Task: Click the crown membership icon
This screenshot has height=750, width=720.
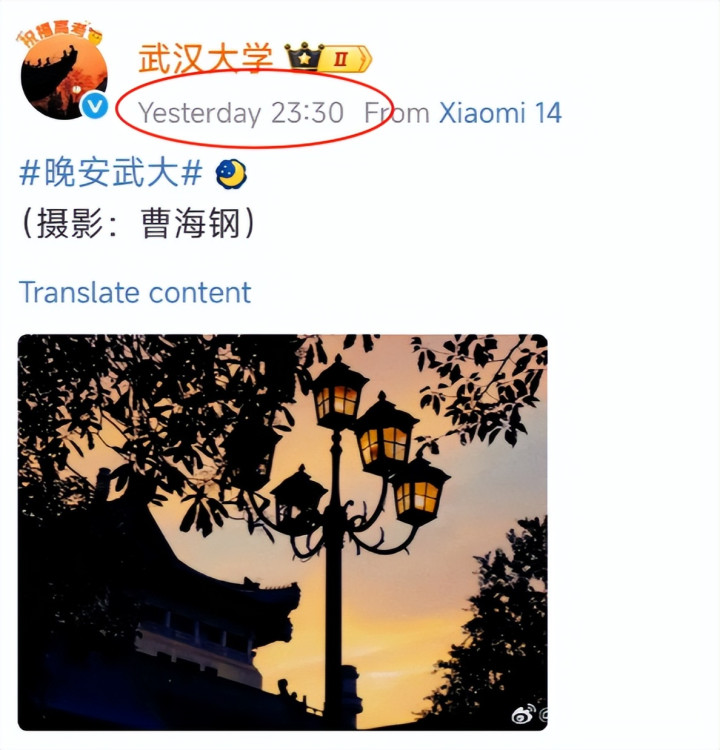Action: (x=304, y=57)
